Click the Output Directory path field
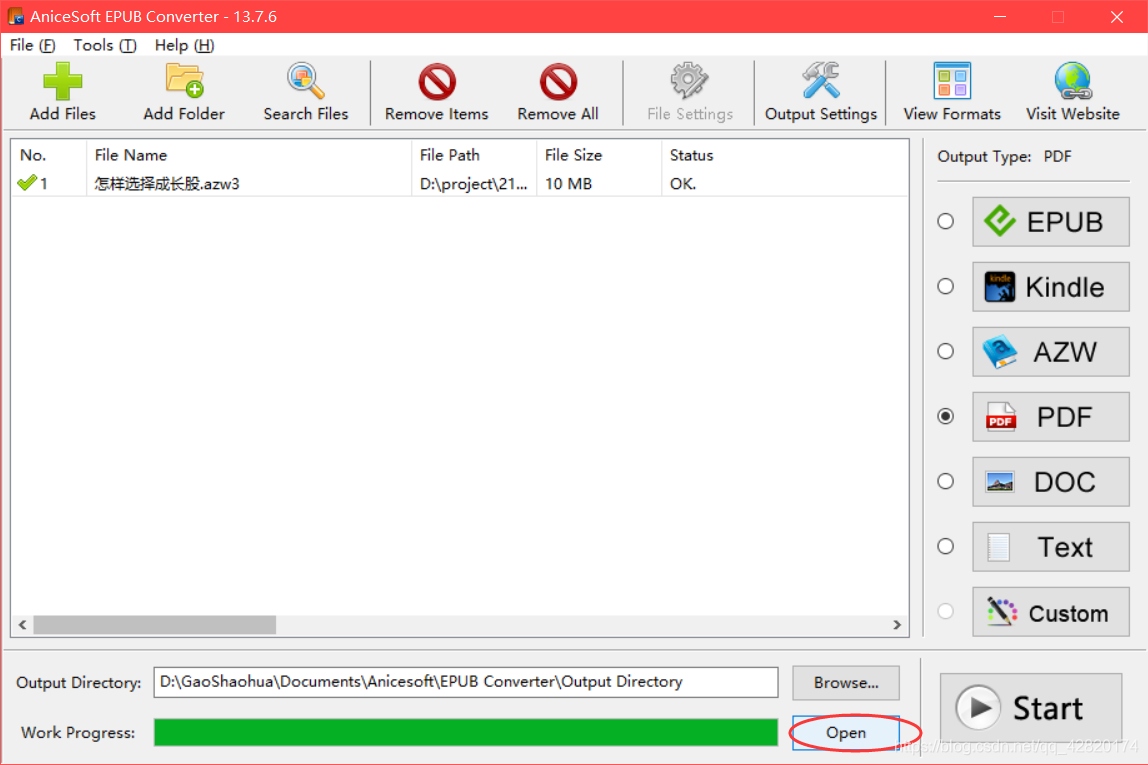Screen dimensions: 1148x765 [x=466, y=682]
